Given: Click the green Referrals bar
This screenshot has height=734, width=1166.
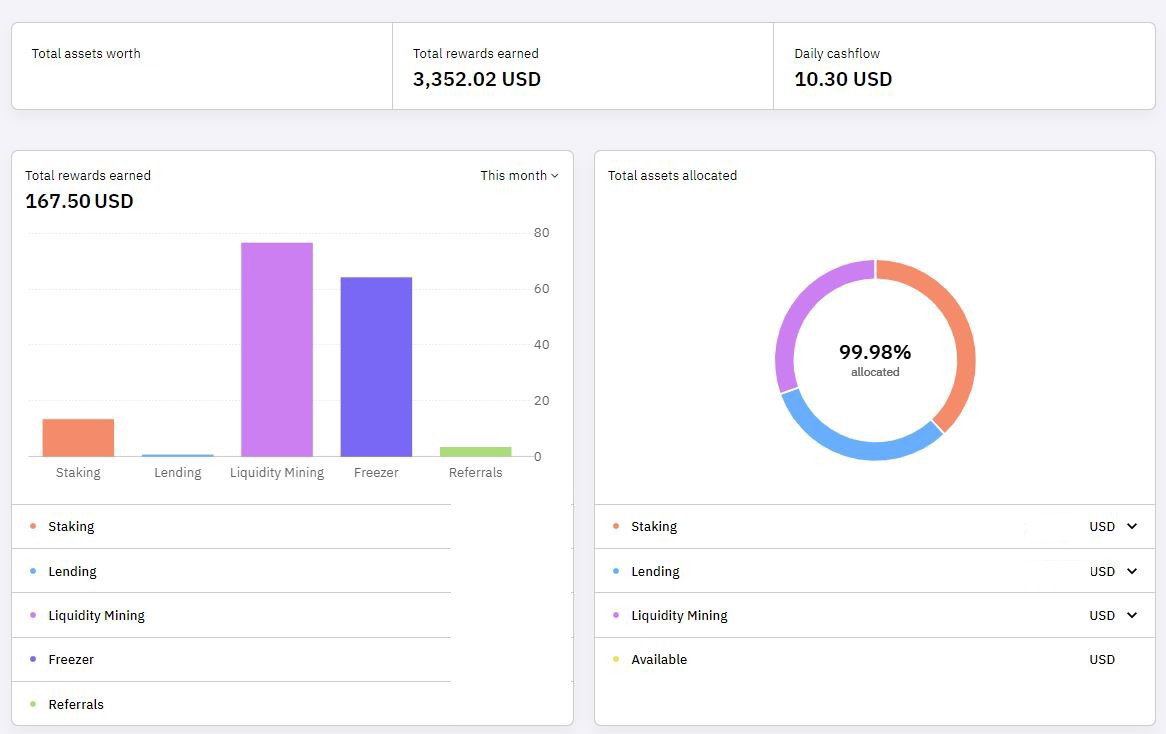Looking at the screenshot, I should click(x=476, y=451).
